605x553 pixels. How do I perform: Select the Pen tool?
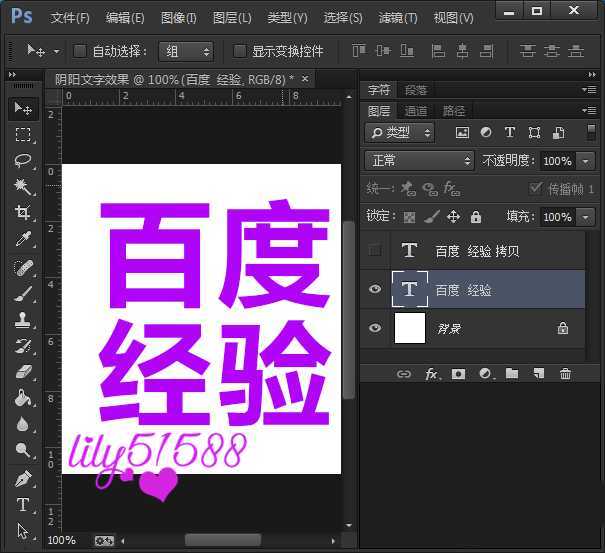(22, 479)
